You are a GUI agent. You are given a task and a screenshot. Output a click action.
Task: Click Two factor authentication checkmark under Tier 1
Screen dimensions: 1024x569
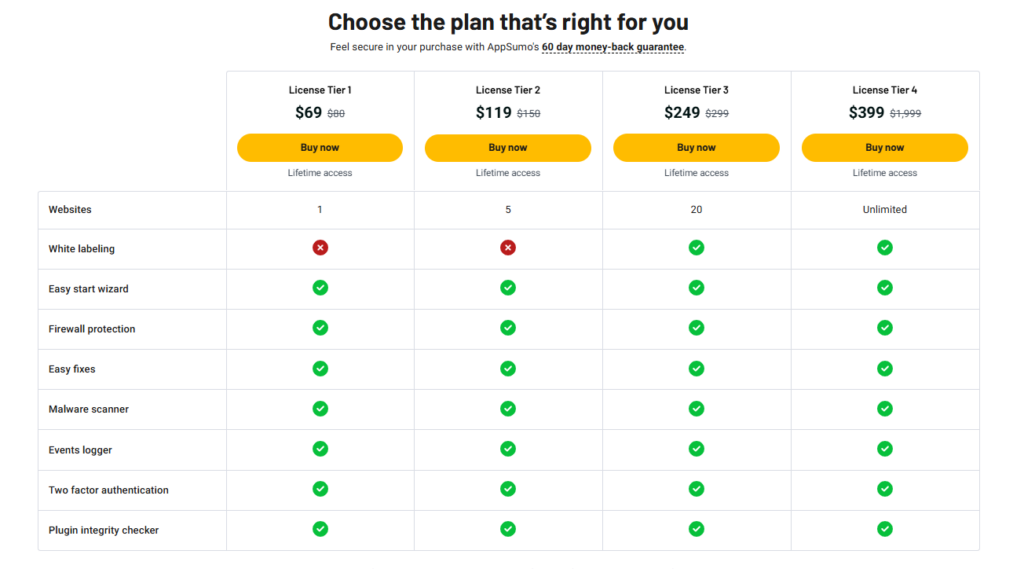(x=320, y=489)
